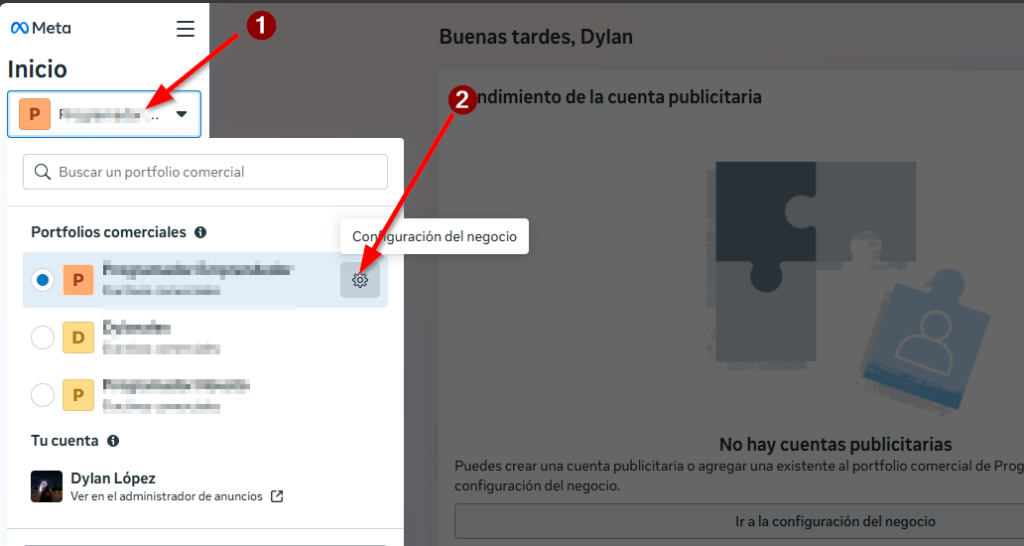Select the radio button for the D portfolio

point(42,338)
